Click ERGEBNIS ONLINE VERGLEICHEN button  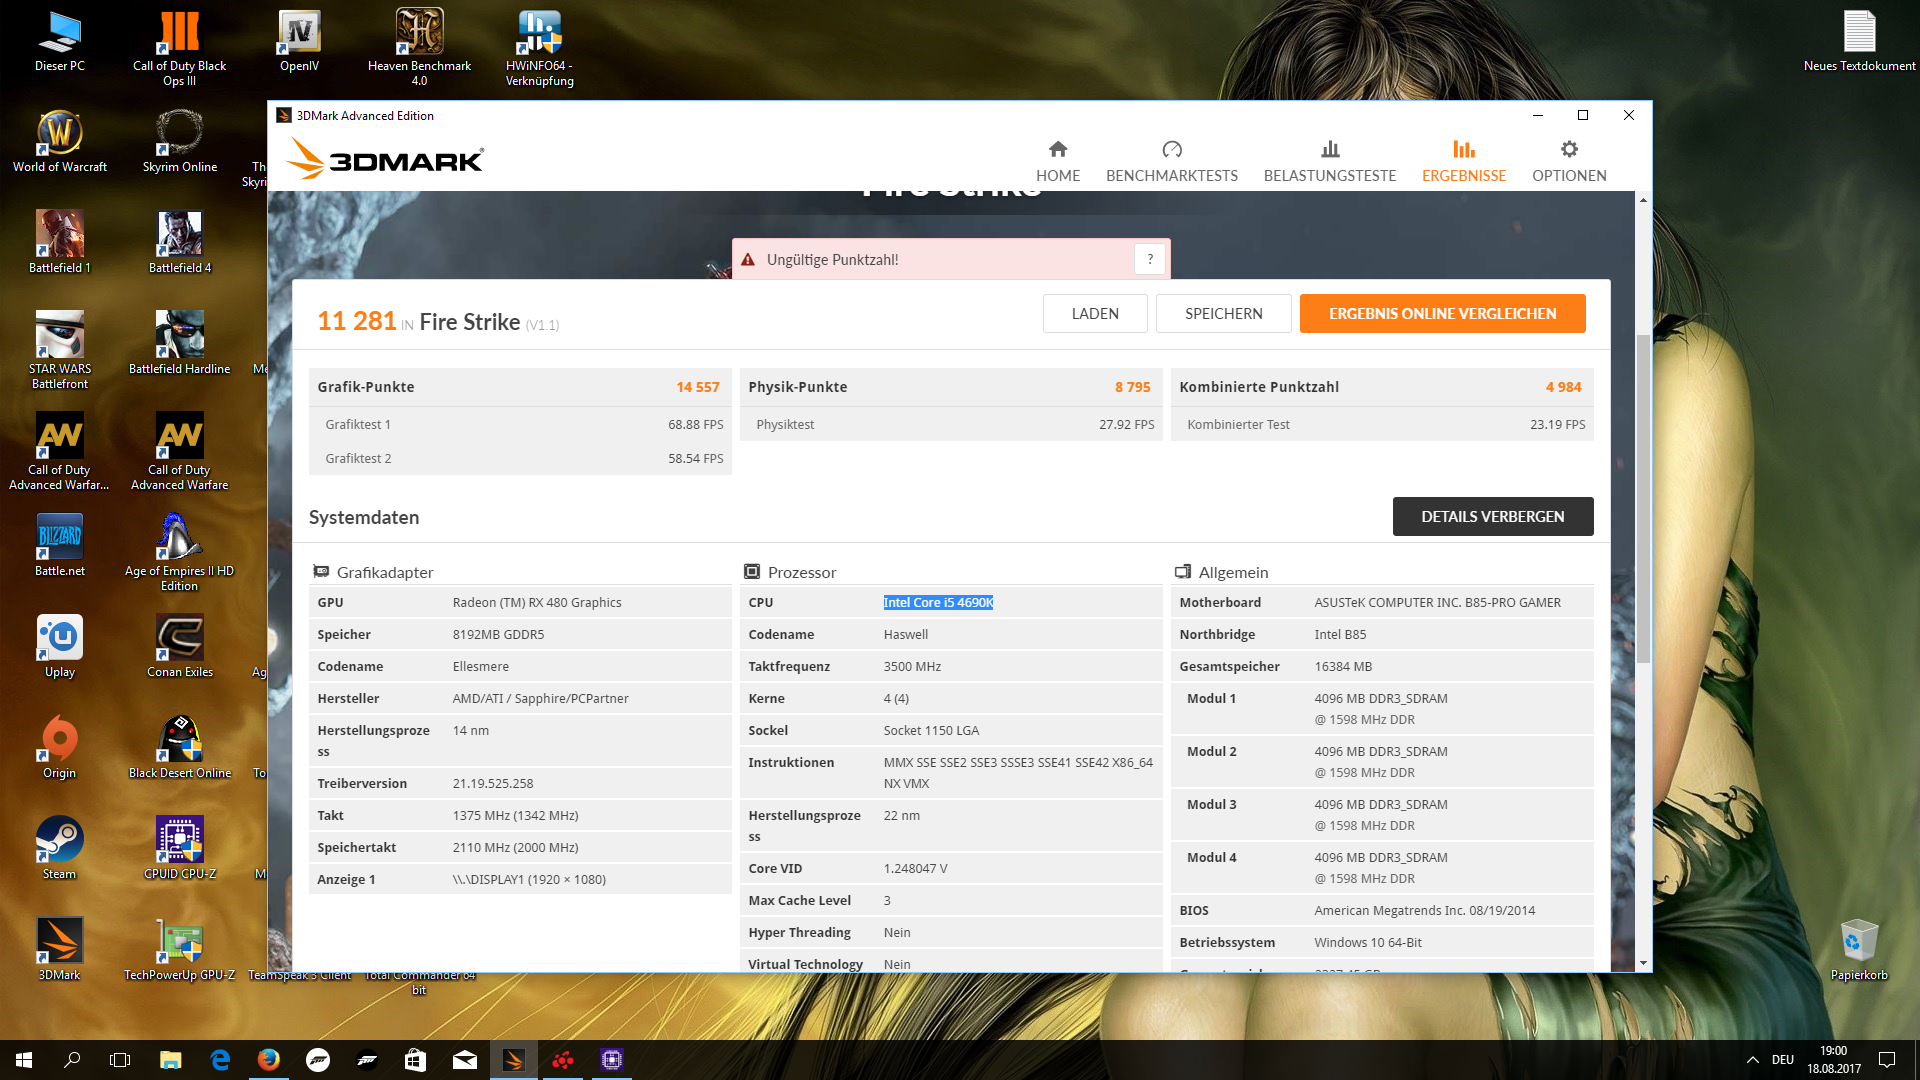1442,314
